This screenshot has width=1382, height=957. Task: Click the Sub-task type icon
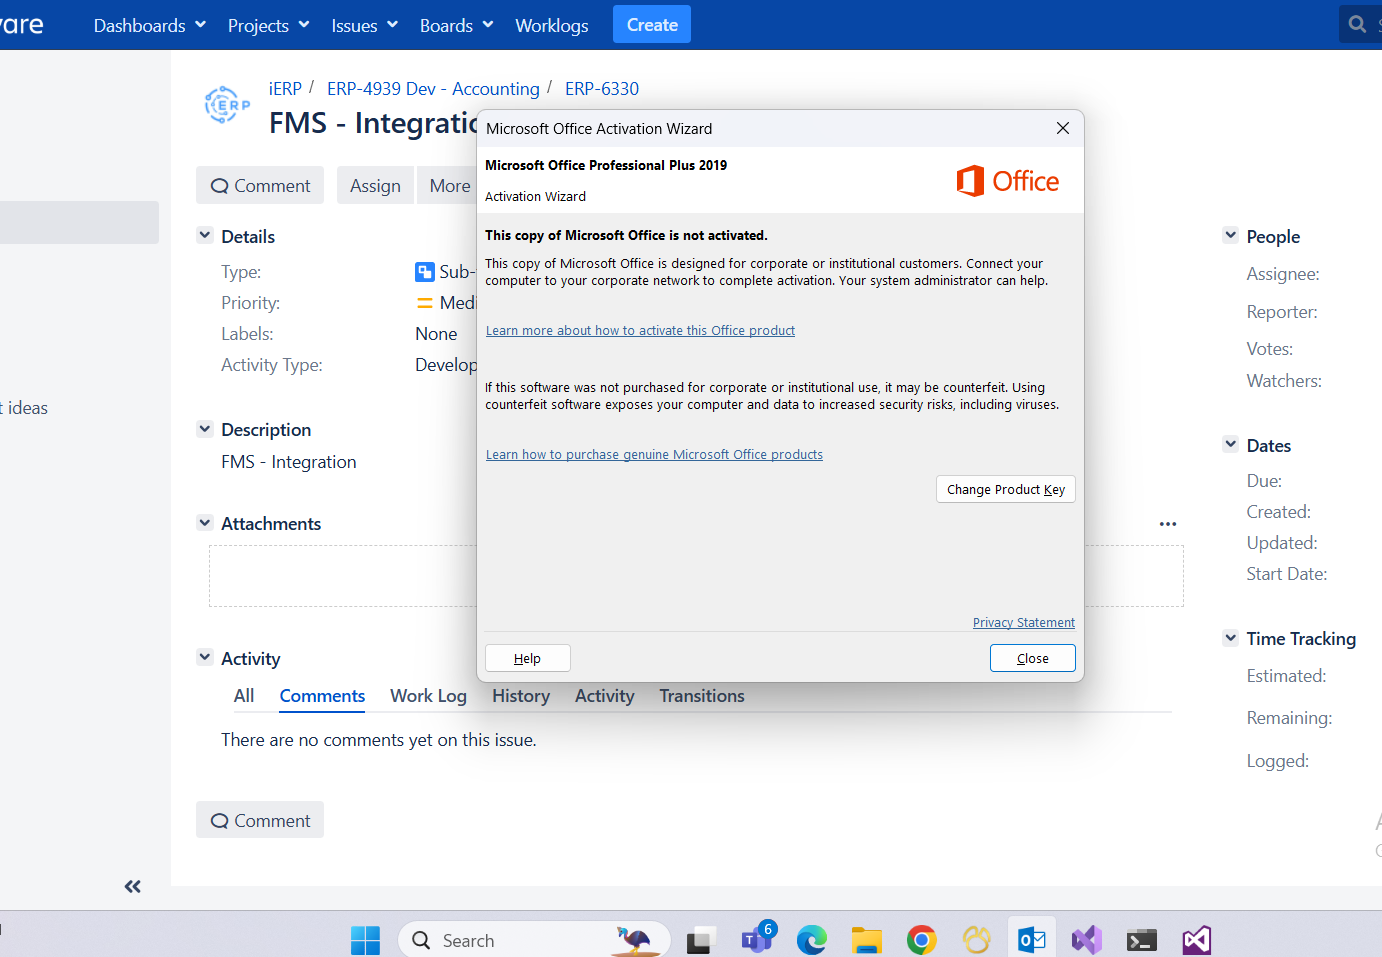(x=425, y=272)
